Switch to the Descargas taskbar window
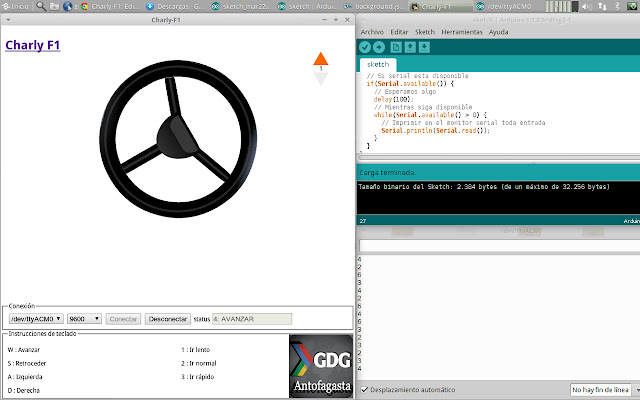The width and height of the screenshot is (640, 400). click(x=175, y=6)
